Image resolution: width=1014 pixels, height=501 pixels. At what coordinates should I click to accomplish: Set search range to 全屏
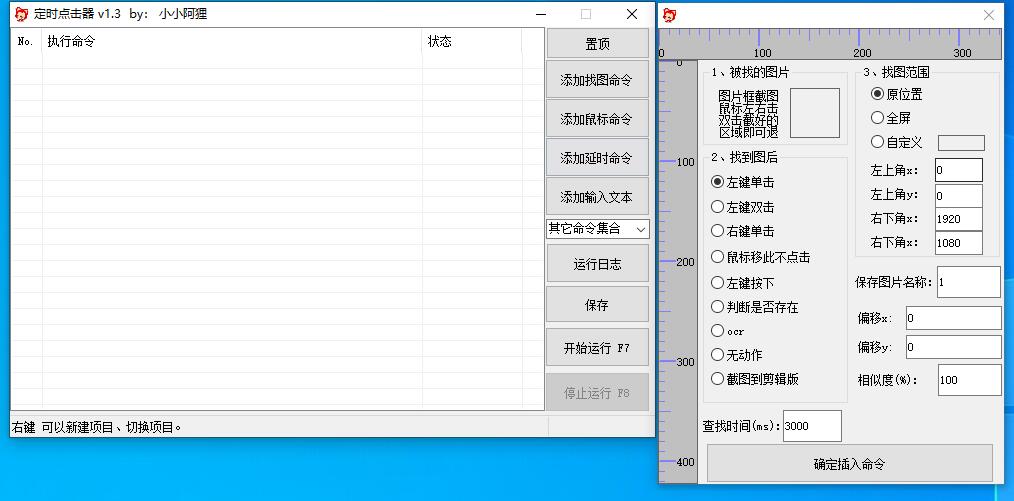tap(878, 118)
